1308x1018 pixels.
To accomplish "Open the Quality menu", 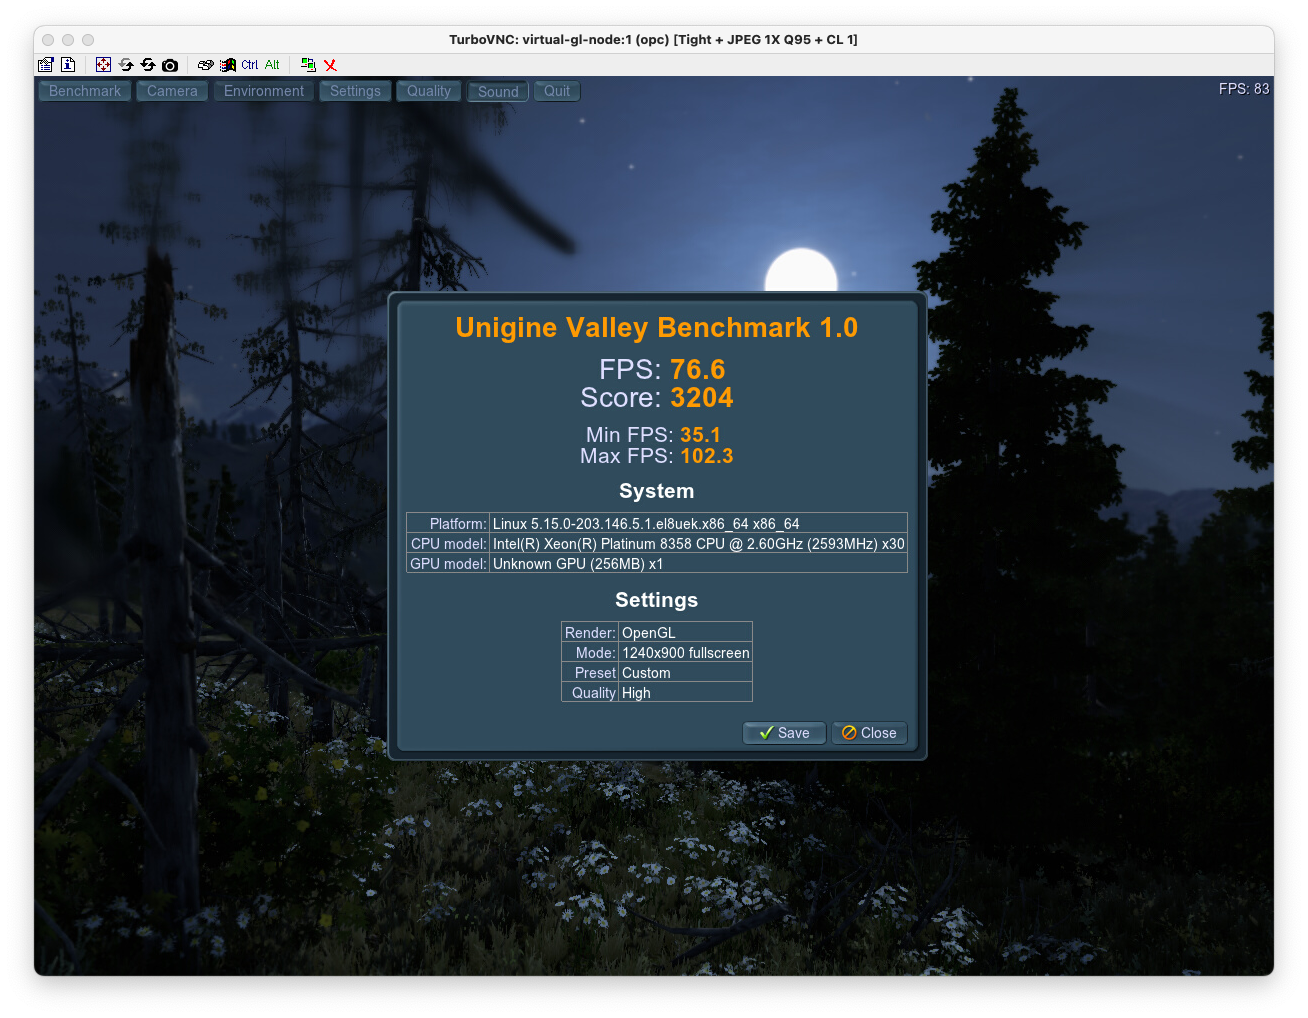I will click(428, 91).
